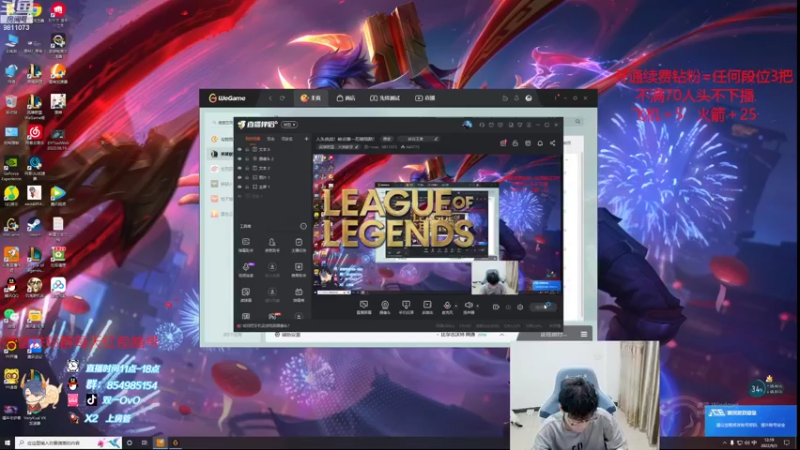Open Task View on the taskbar
800x450 pixels.
[144, 442]
